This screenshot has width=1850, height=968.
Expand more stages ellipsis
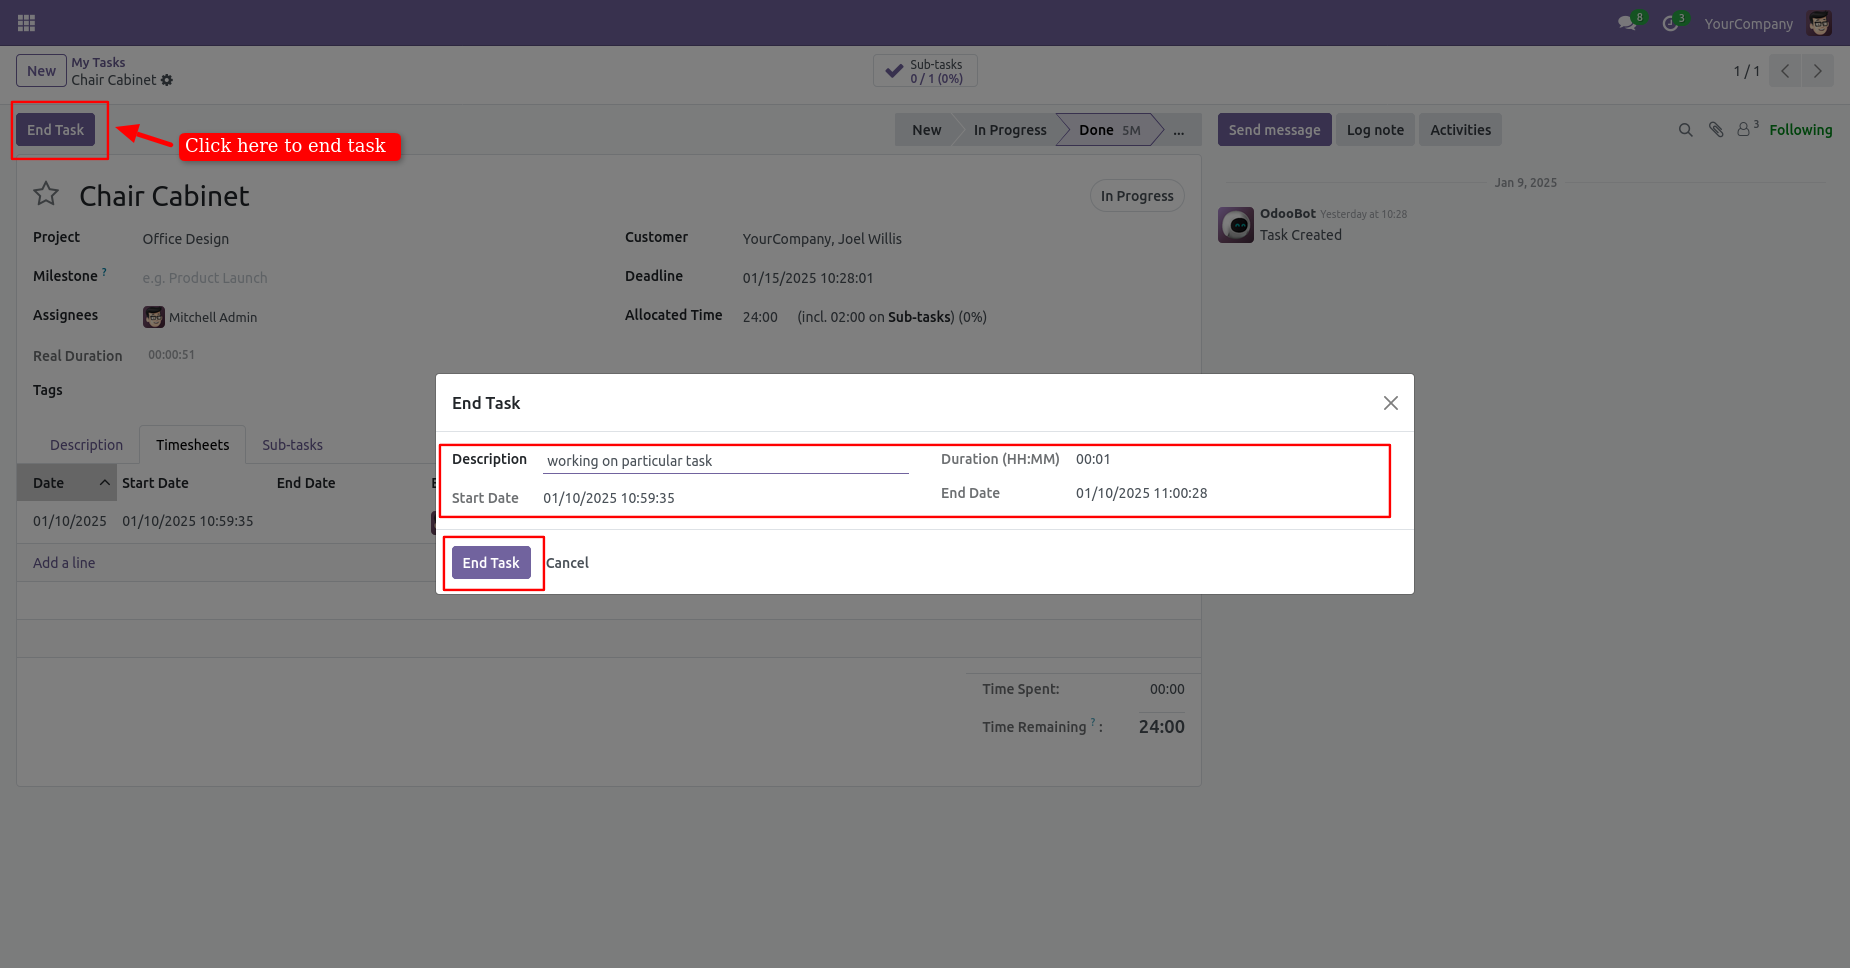pos(1179,130)
